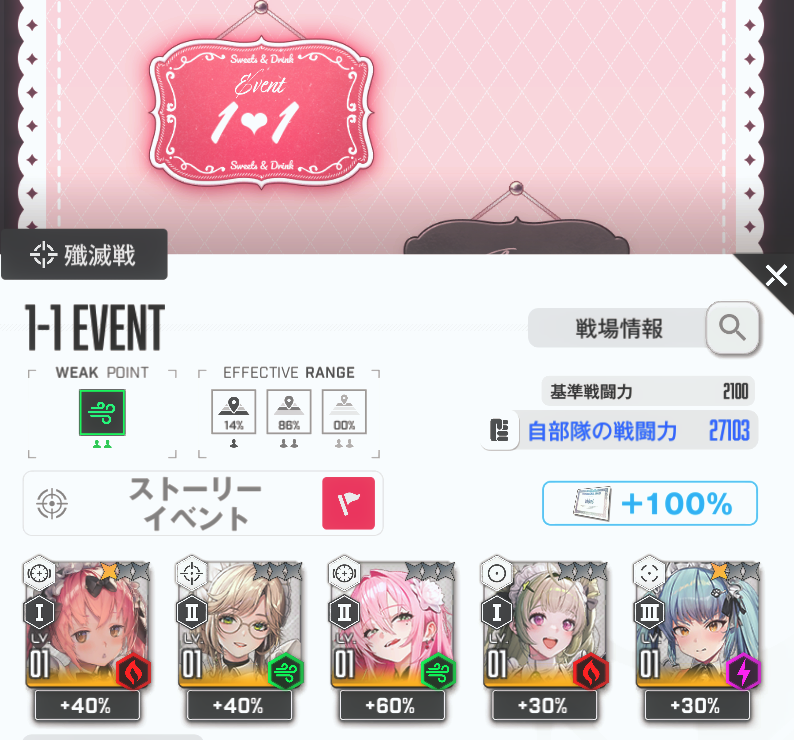This screenshot has width=794, height=740.
Task: Click the +100% ticket bonus button
Action: click(x=650, y=503)
